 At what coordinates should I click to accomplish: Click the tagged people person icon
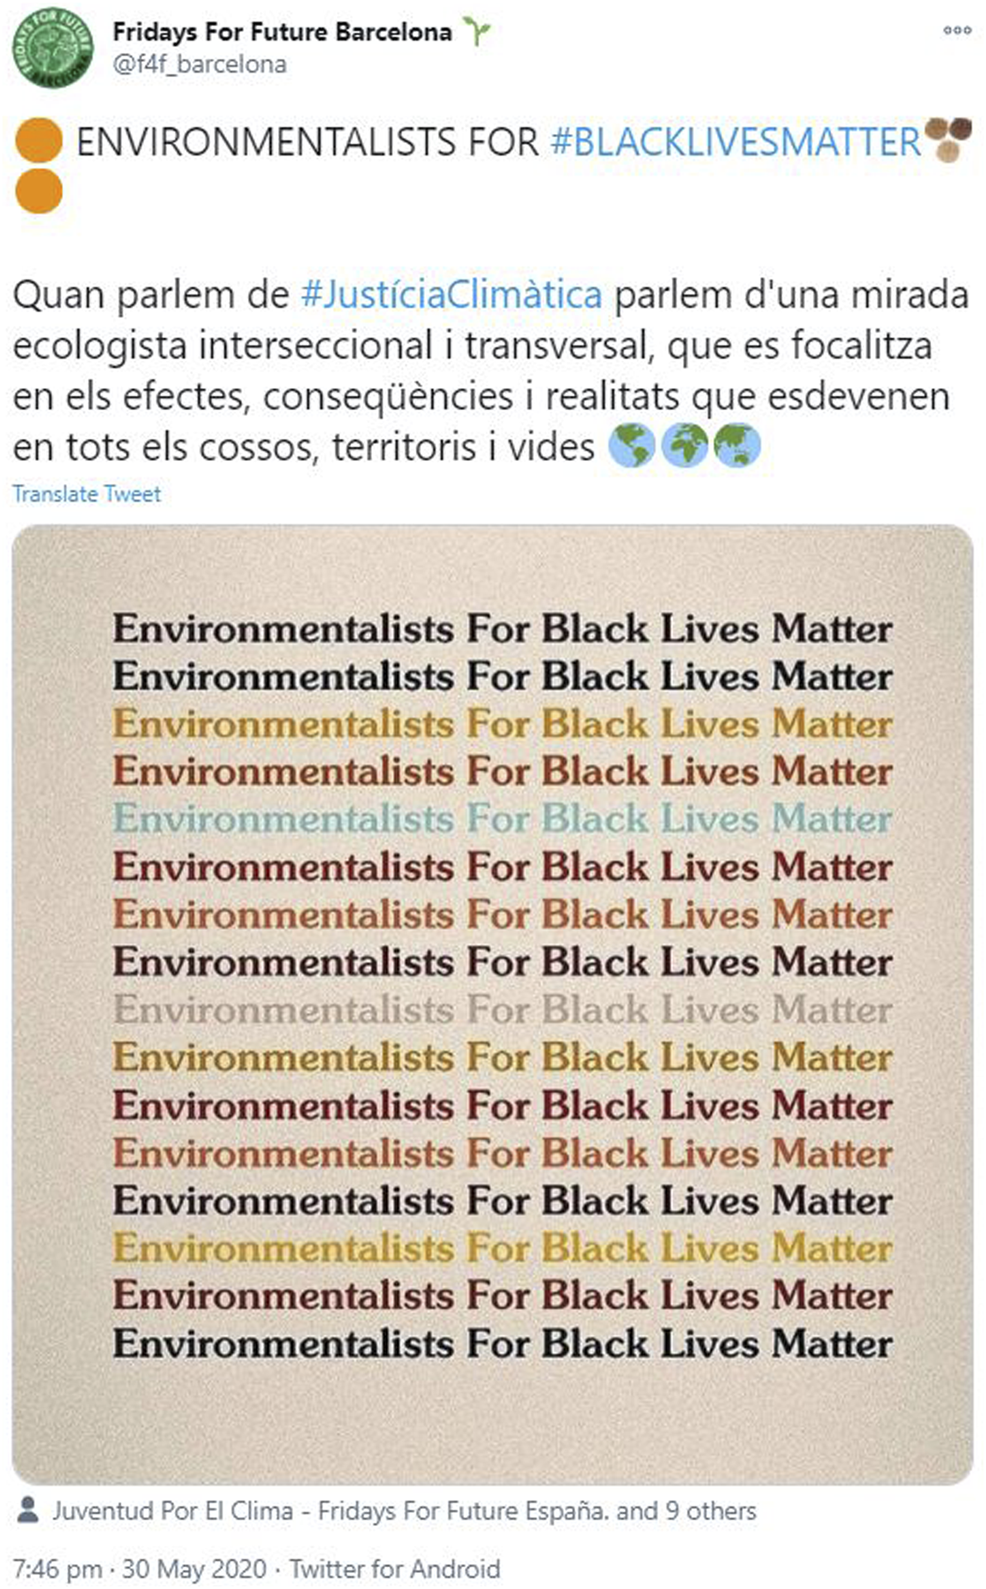[x=29, y=1509]
